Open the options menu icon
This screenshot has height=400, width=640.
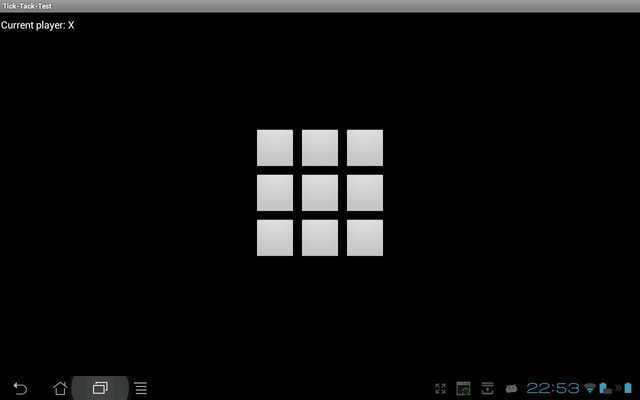pos(141,388)
